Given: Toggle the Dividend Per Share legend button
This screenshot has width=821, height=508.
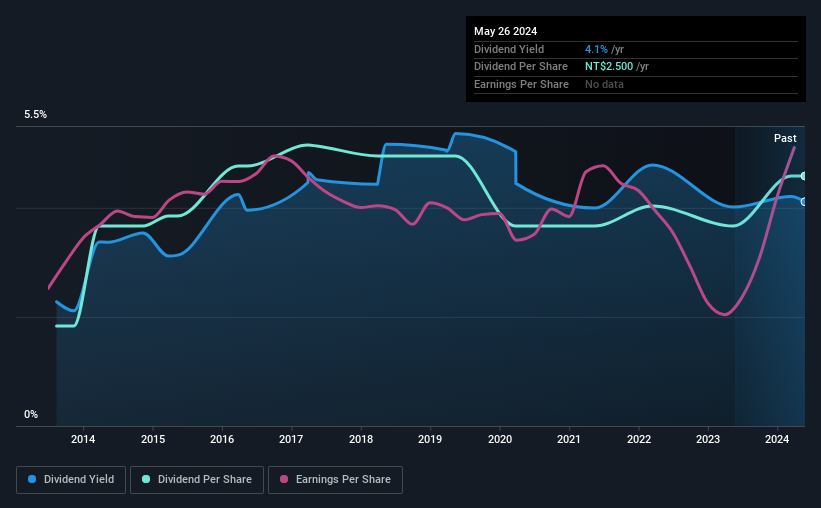Looking at the screenshot, I should 197,480.
